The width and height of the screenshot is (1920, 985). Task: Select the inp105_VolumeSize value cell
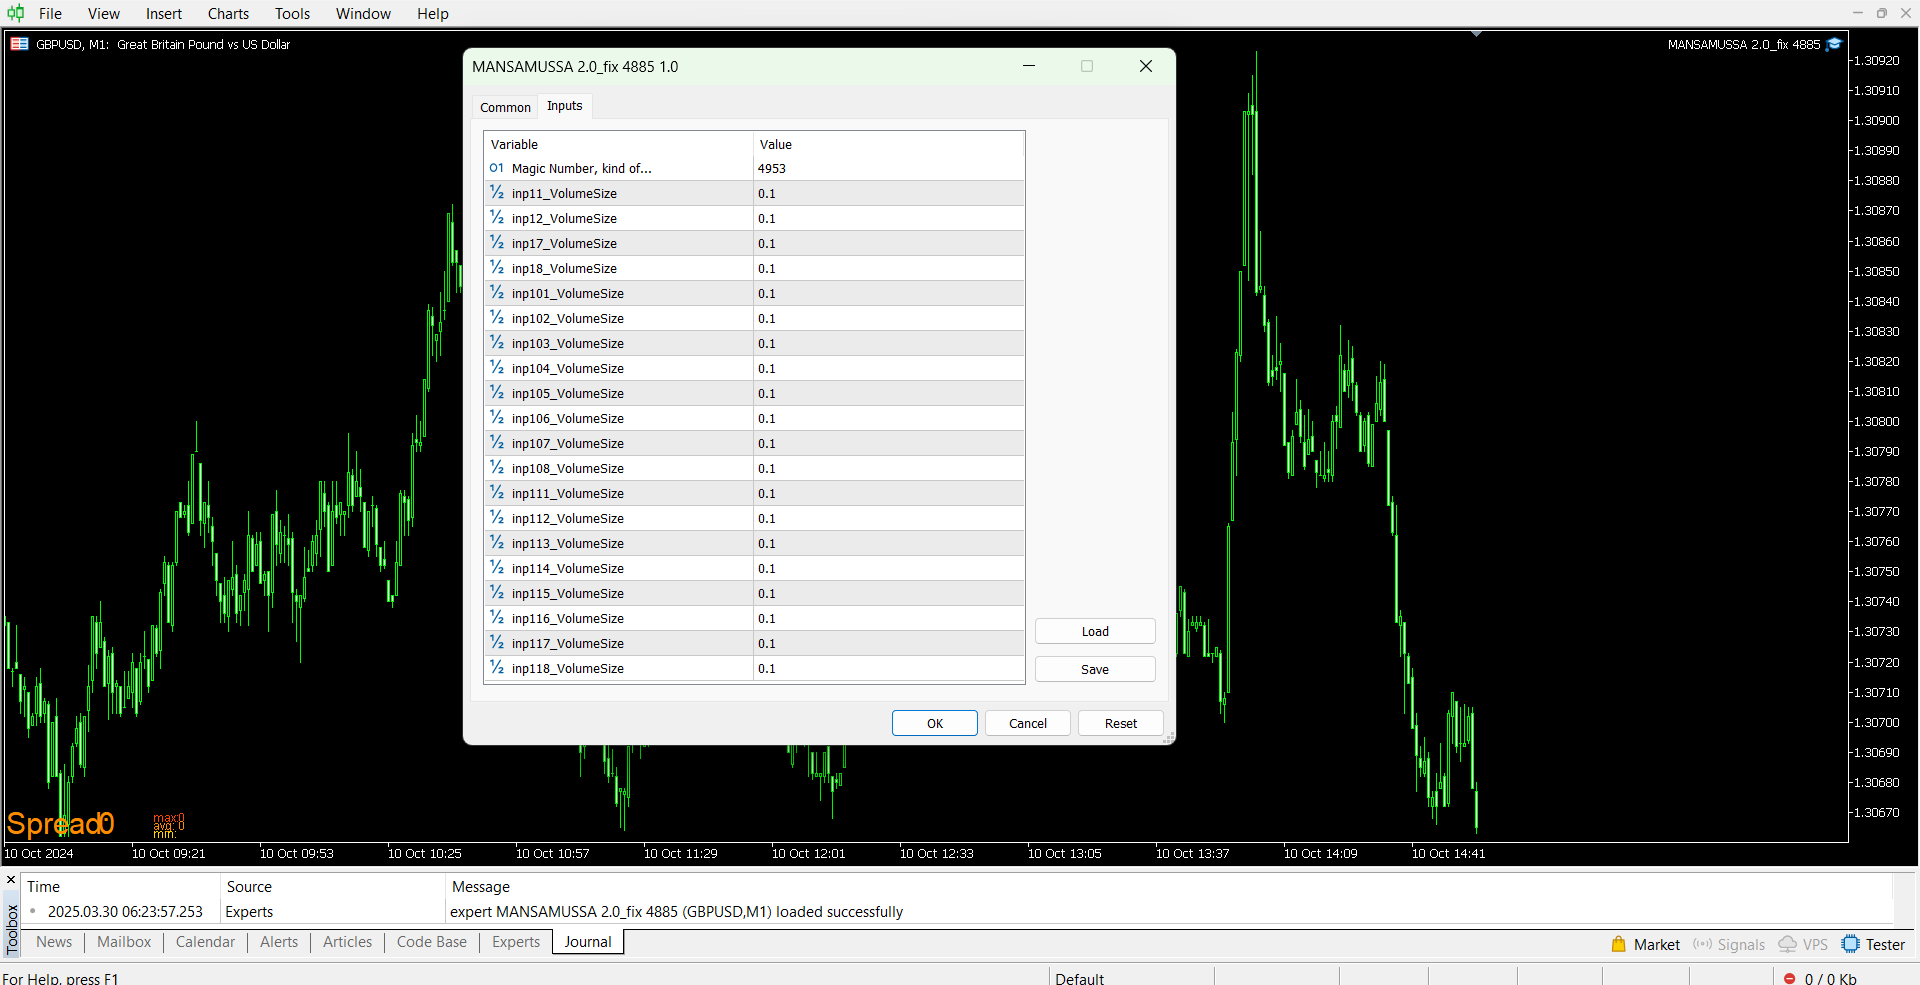(x=888, y=393)
